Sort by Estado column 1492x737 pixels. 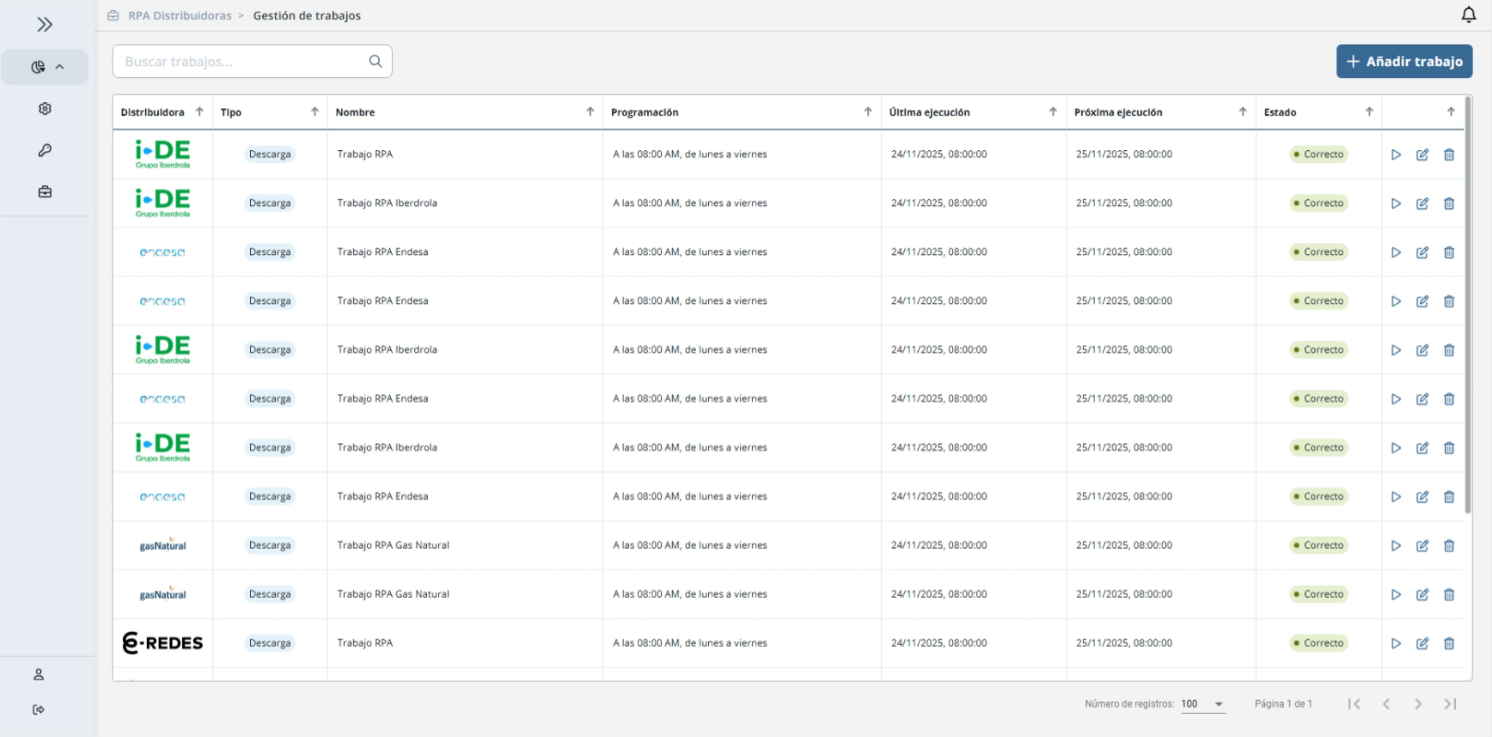pyautogui.click(x=1369, y=112)
